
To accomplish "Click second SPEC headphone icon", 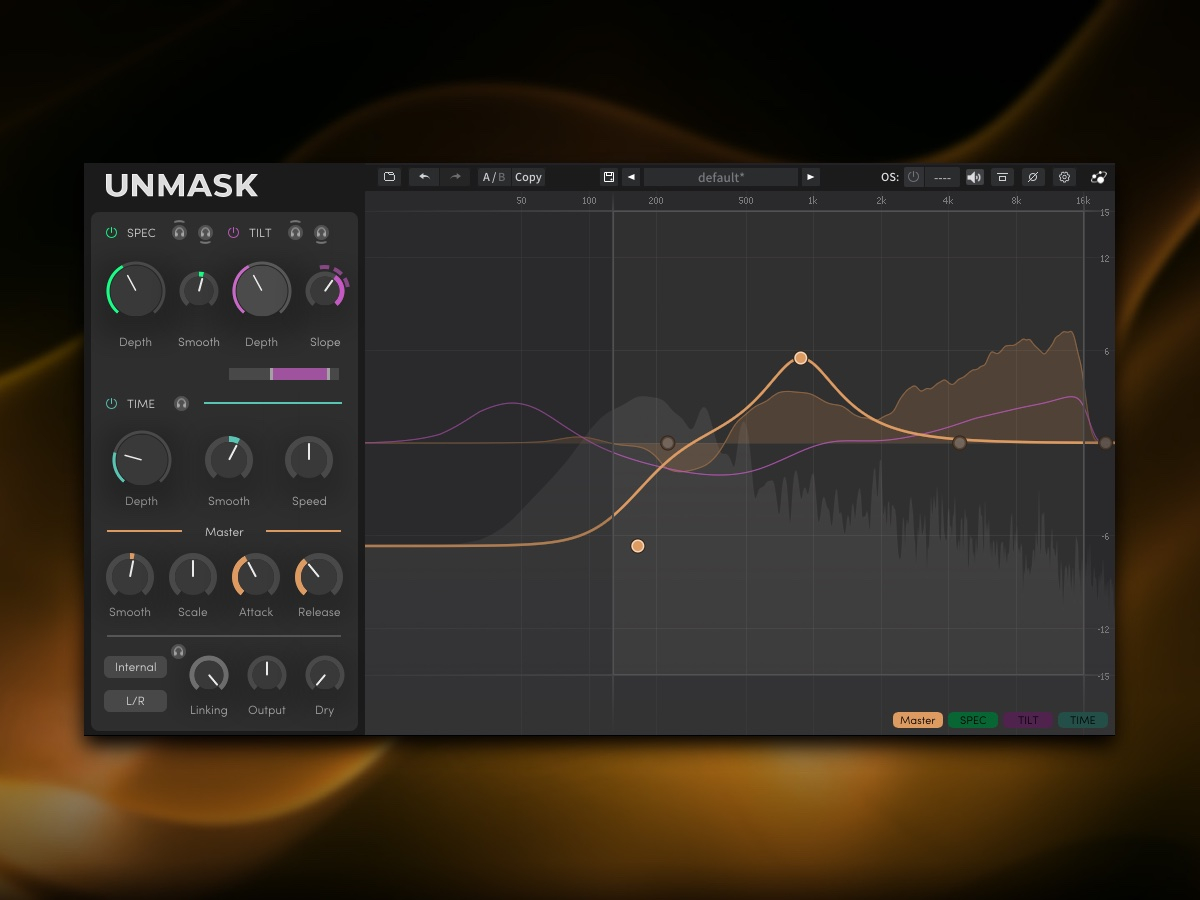I will click(205, 232).
